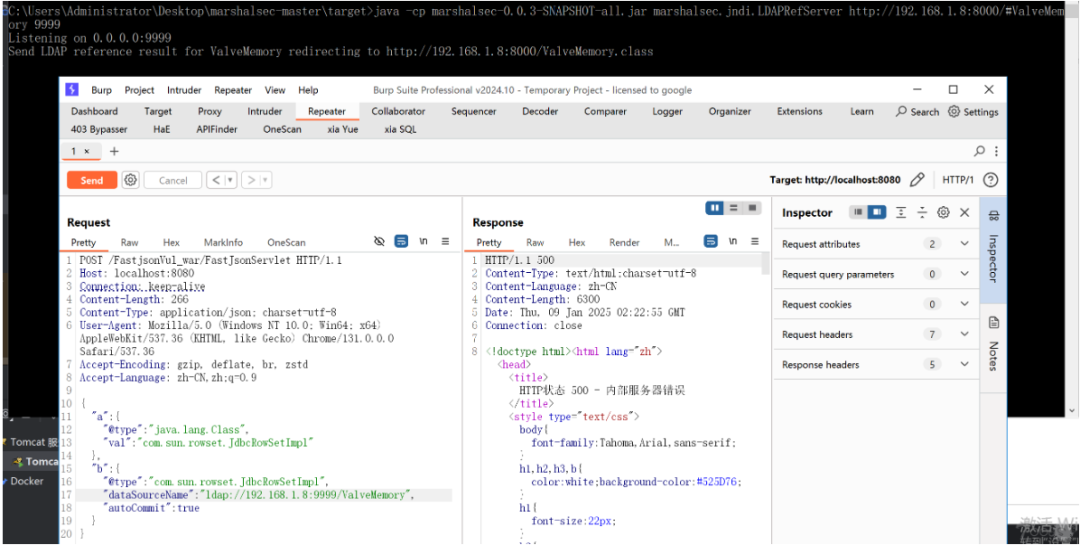Toggle hide non-printable characters in Request
Screen dimensions: 1080x545
(379, 241)
